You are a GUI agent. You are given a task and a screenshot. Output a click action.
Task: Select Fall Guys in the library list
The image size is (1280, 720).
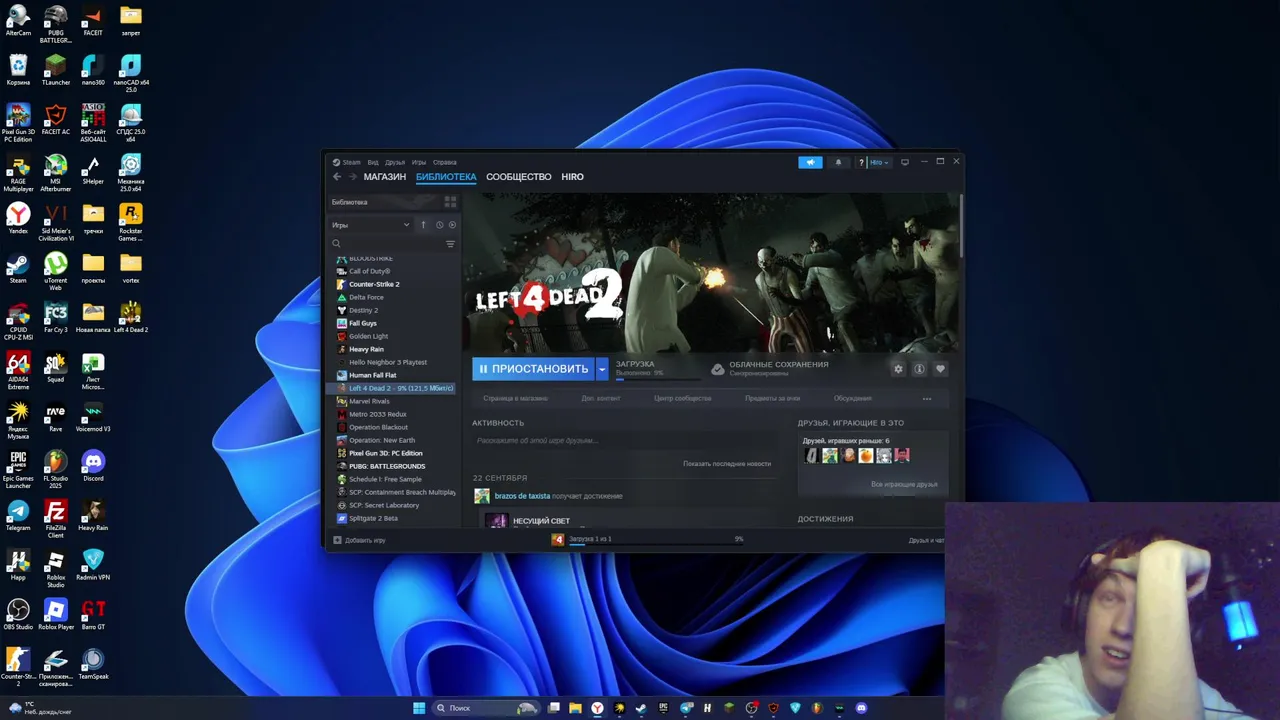point(363,323)
